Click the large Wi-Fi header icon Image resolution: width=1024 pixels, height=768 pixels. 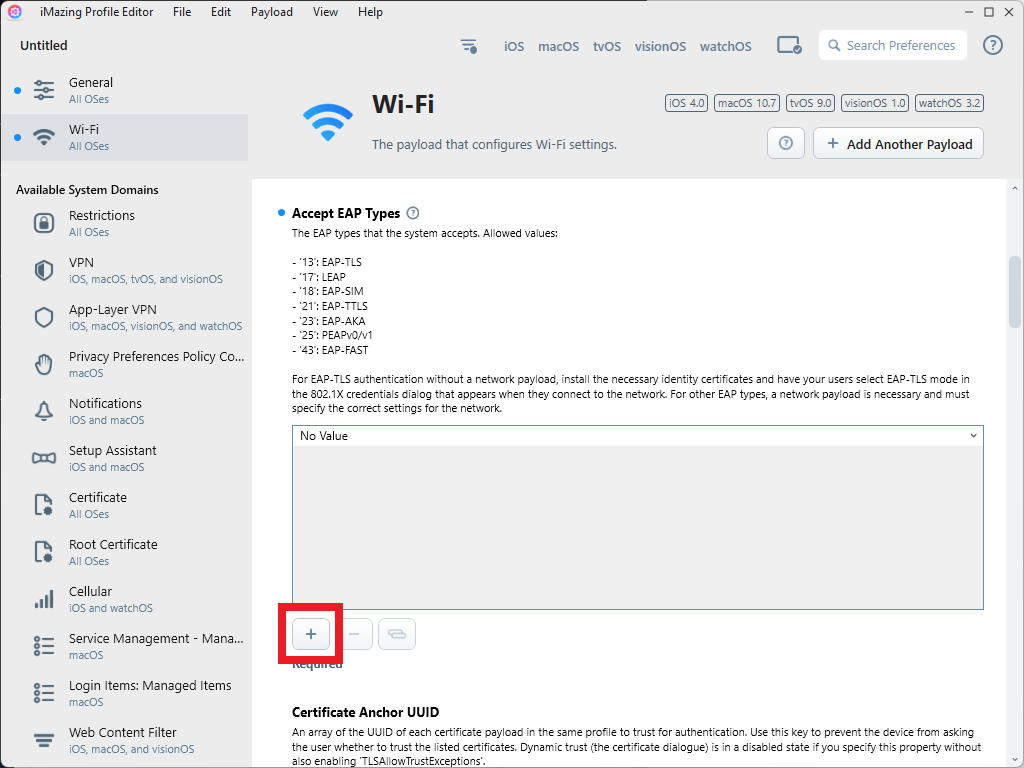click(328, 122)
